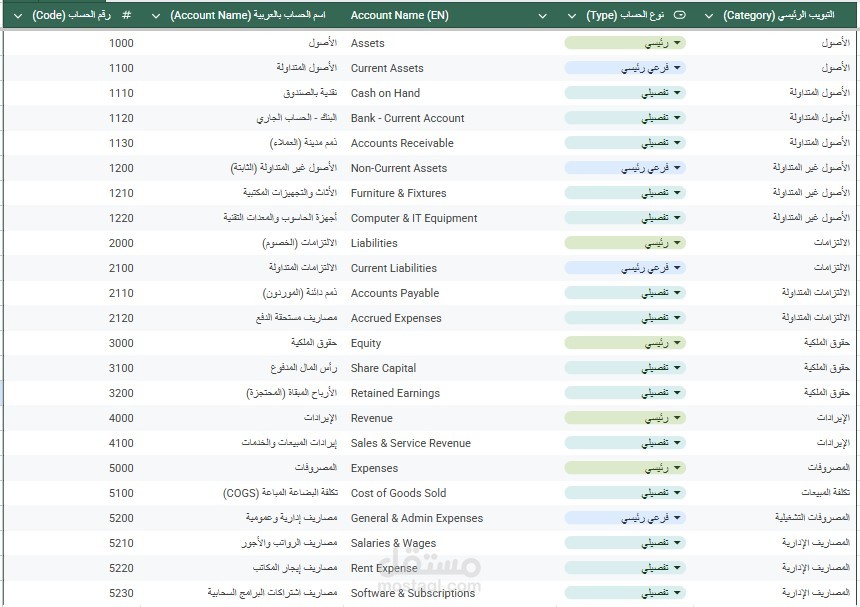860x607 pixels.
Task: Select the cell containing account code 1130
Action: 72,143
